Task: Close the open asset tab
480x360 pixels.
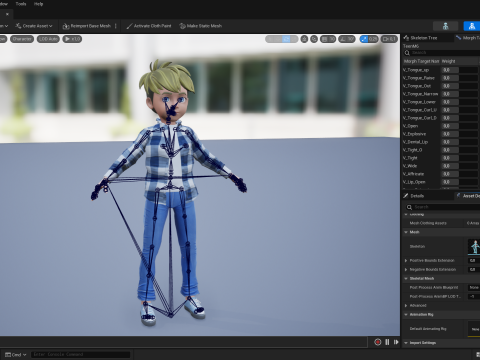Action: 7,14
